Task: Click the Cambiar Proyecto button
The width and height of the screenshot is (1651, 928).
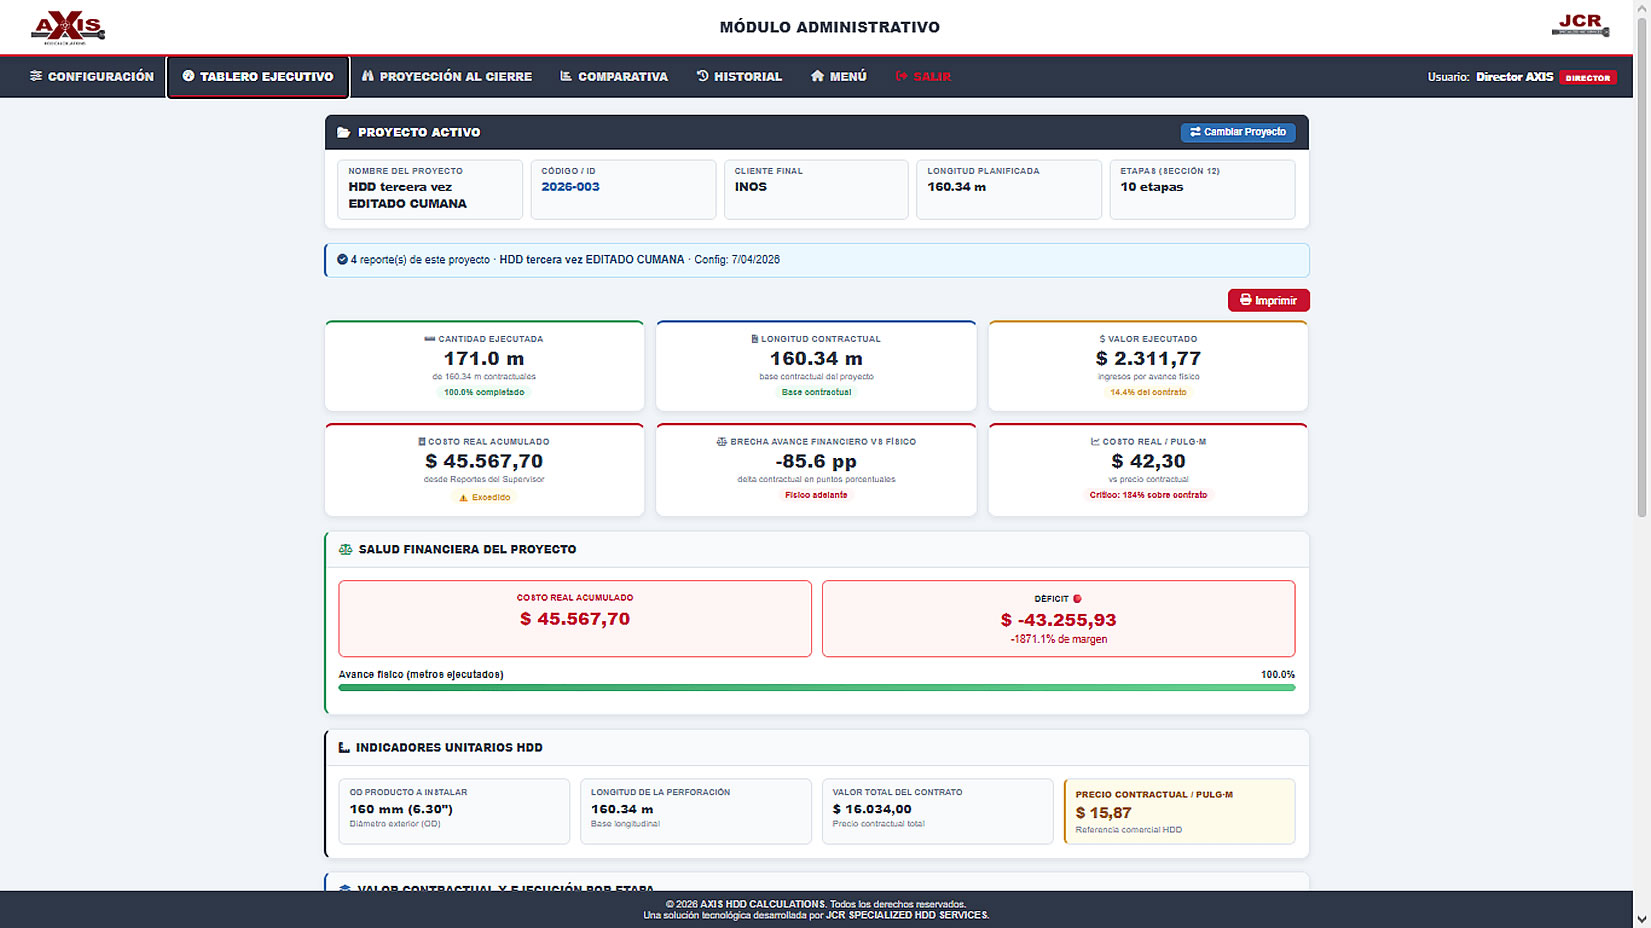Action: pyautogui.click(x=1238, y=132)
